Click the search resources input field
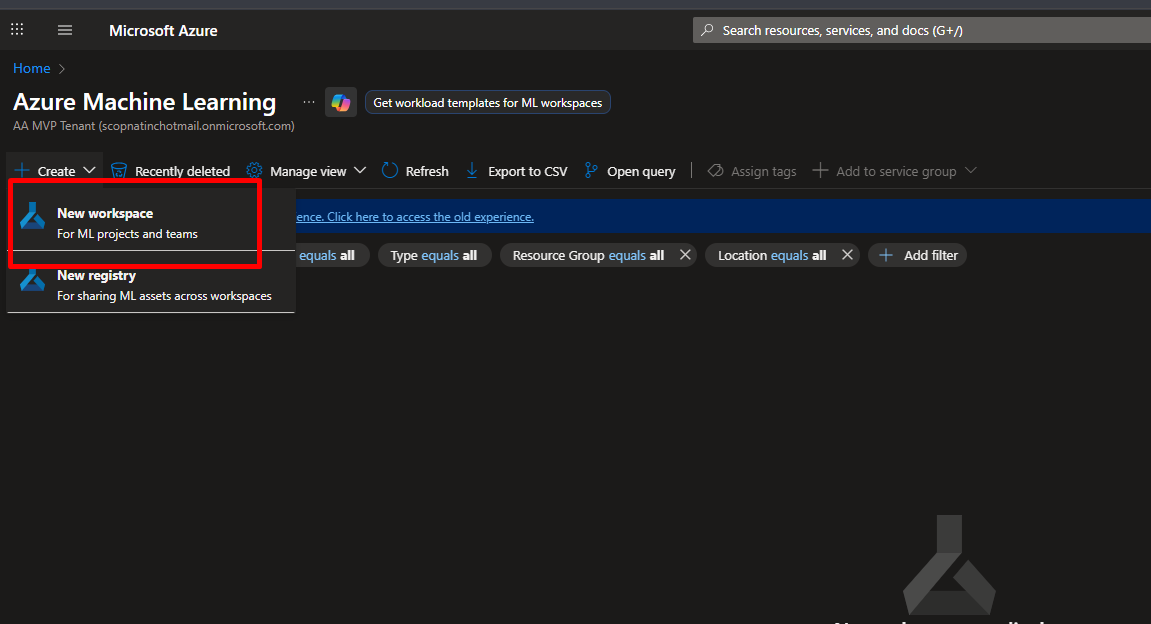1151x624 pixels. pyautogui.click(x=920, y=30)
